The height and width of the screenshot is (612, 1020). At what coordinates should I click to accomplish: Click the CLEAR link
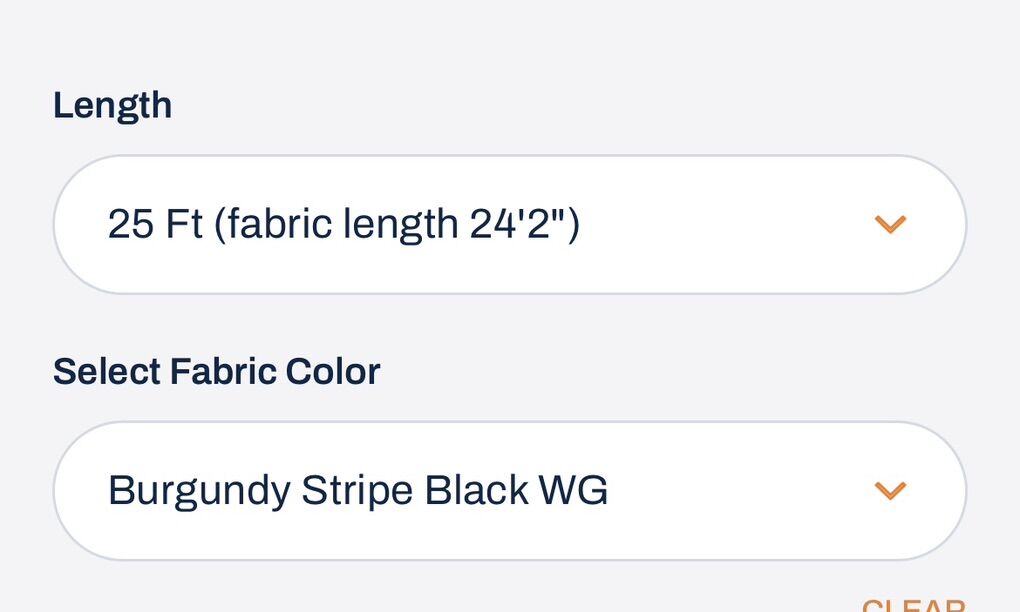[913, 604]
